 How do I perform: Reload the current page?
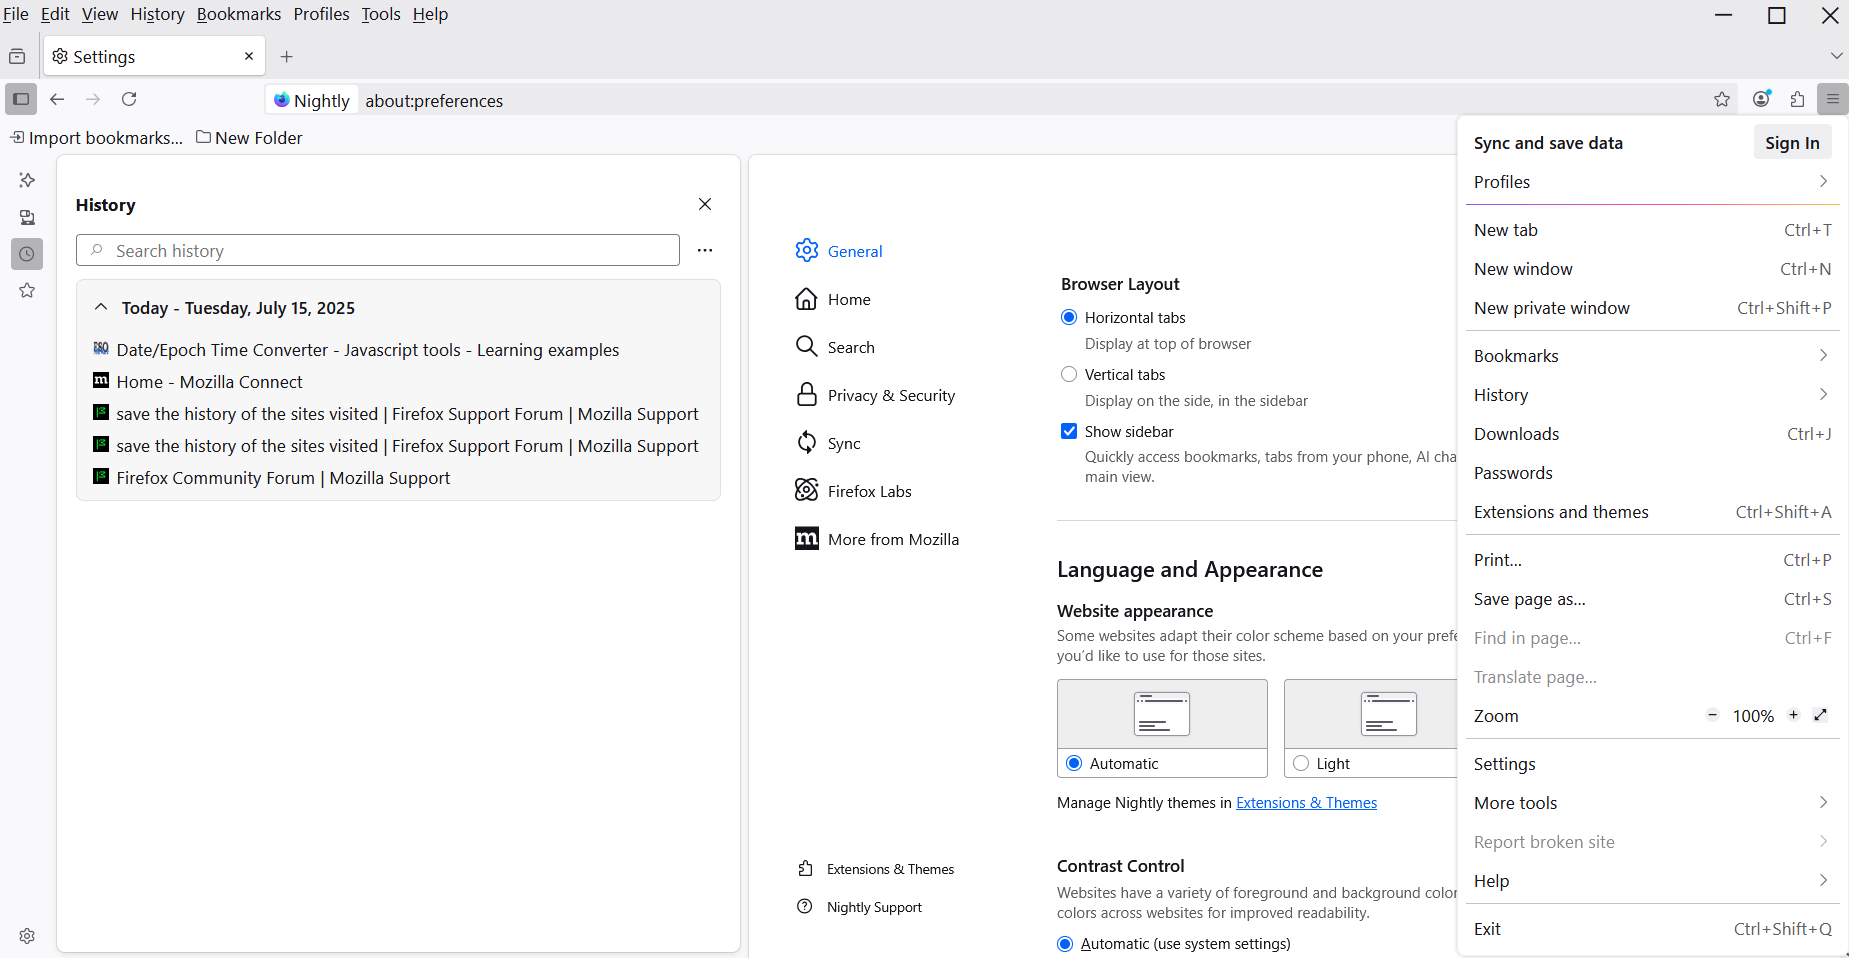(129, 99)
